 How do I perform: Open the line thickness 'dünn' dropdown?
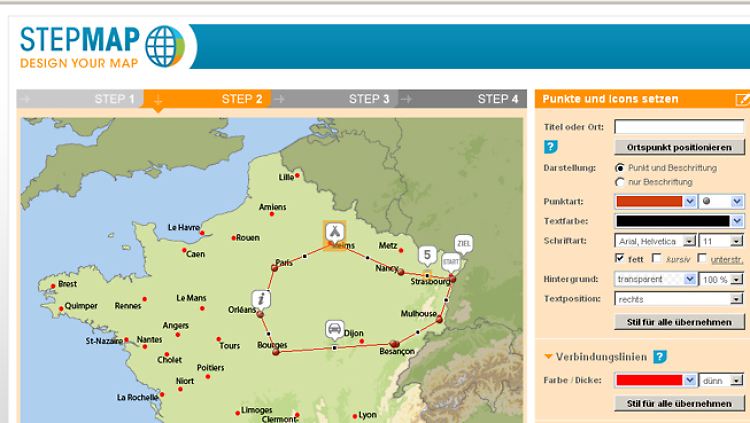[722, 380]
